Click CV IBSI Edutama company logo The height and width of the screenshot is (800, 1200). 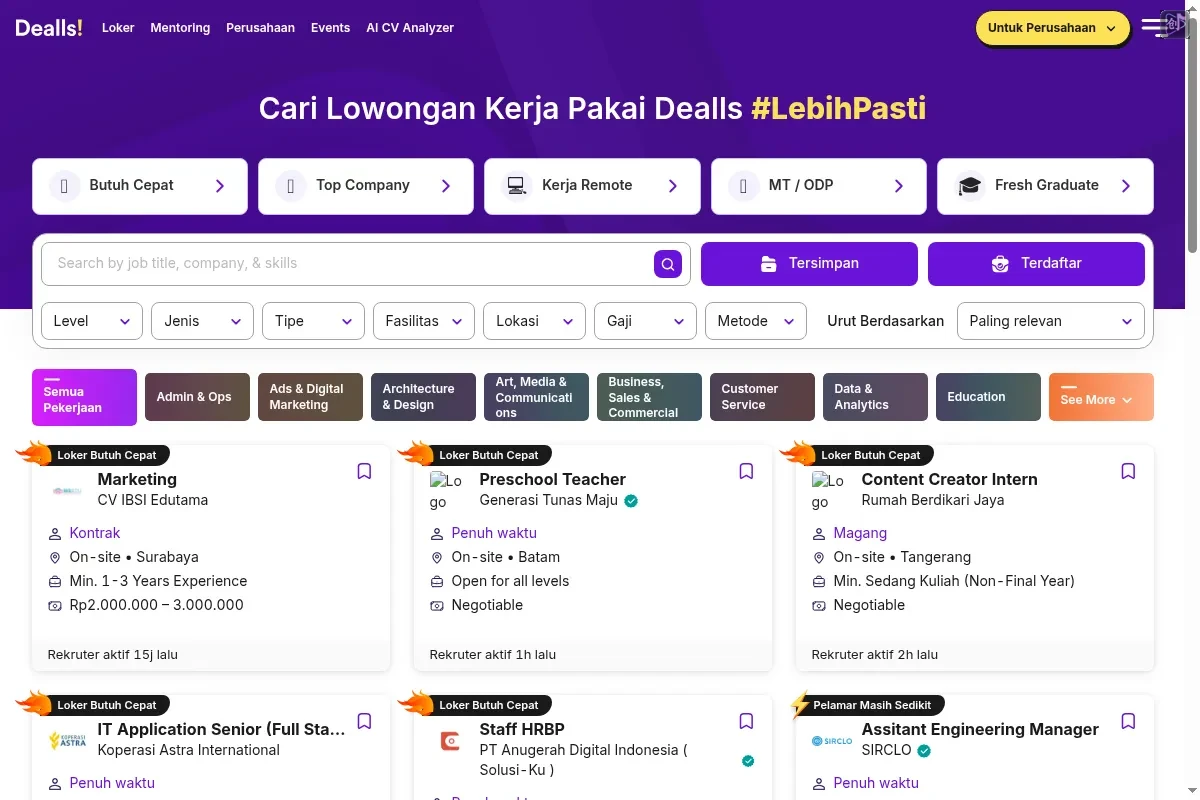pyautogui.click(x=67, y=491)
